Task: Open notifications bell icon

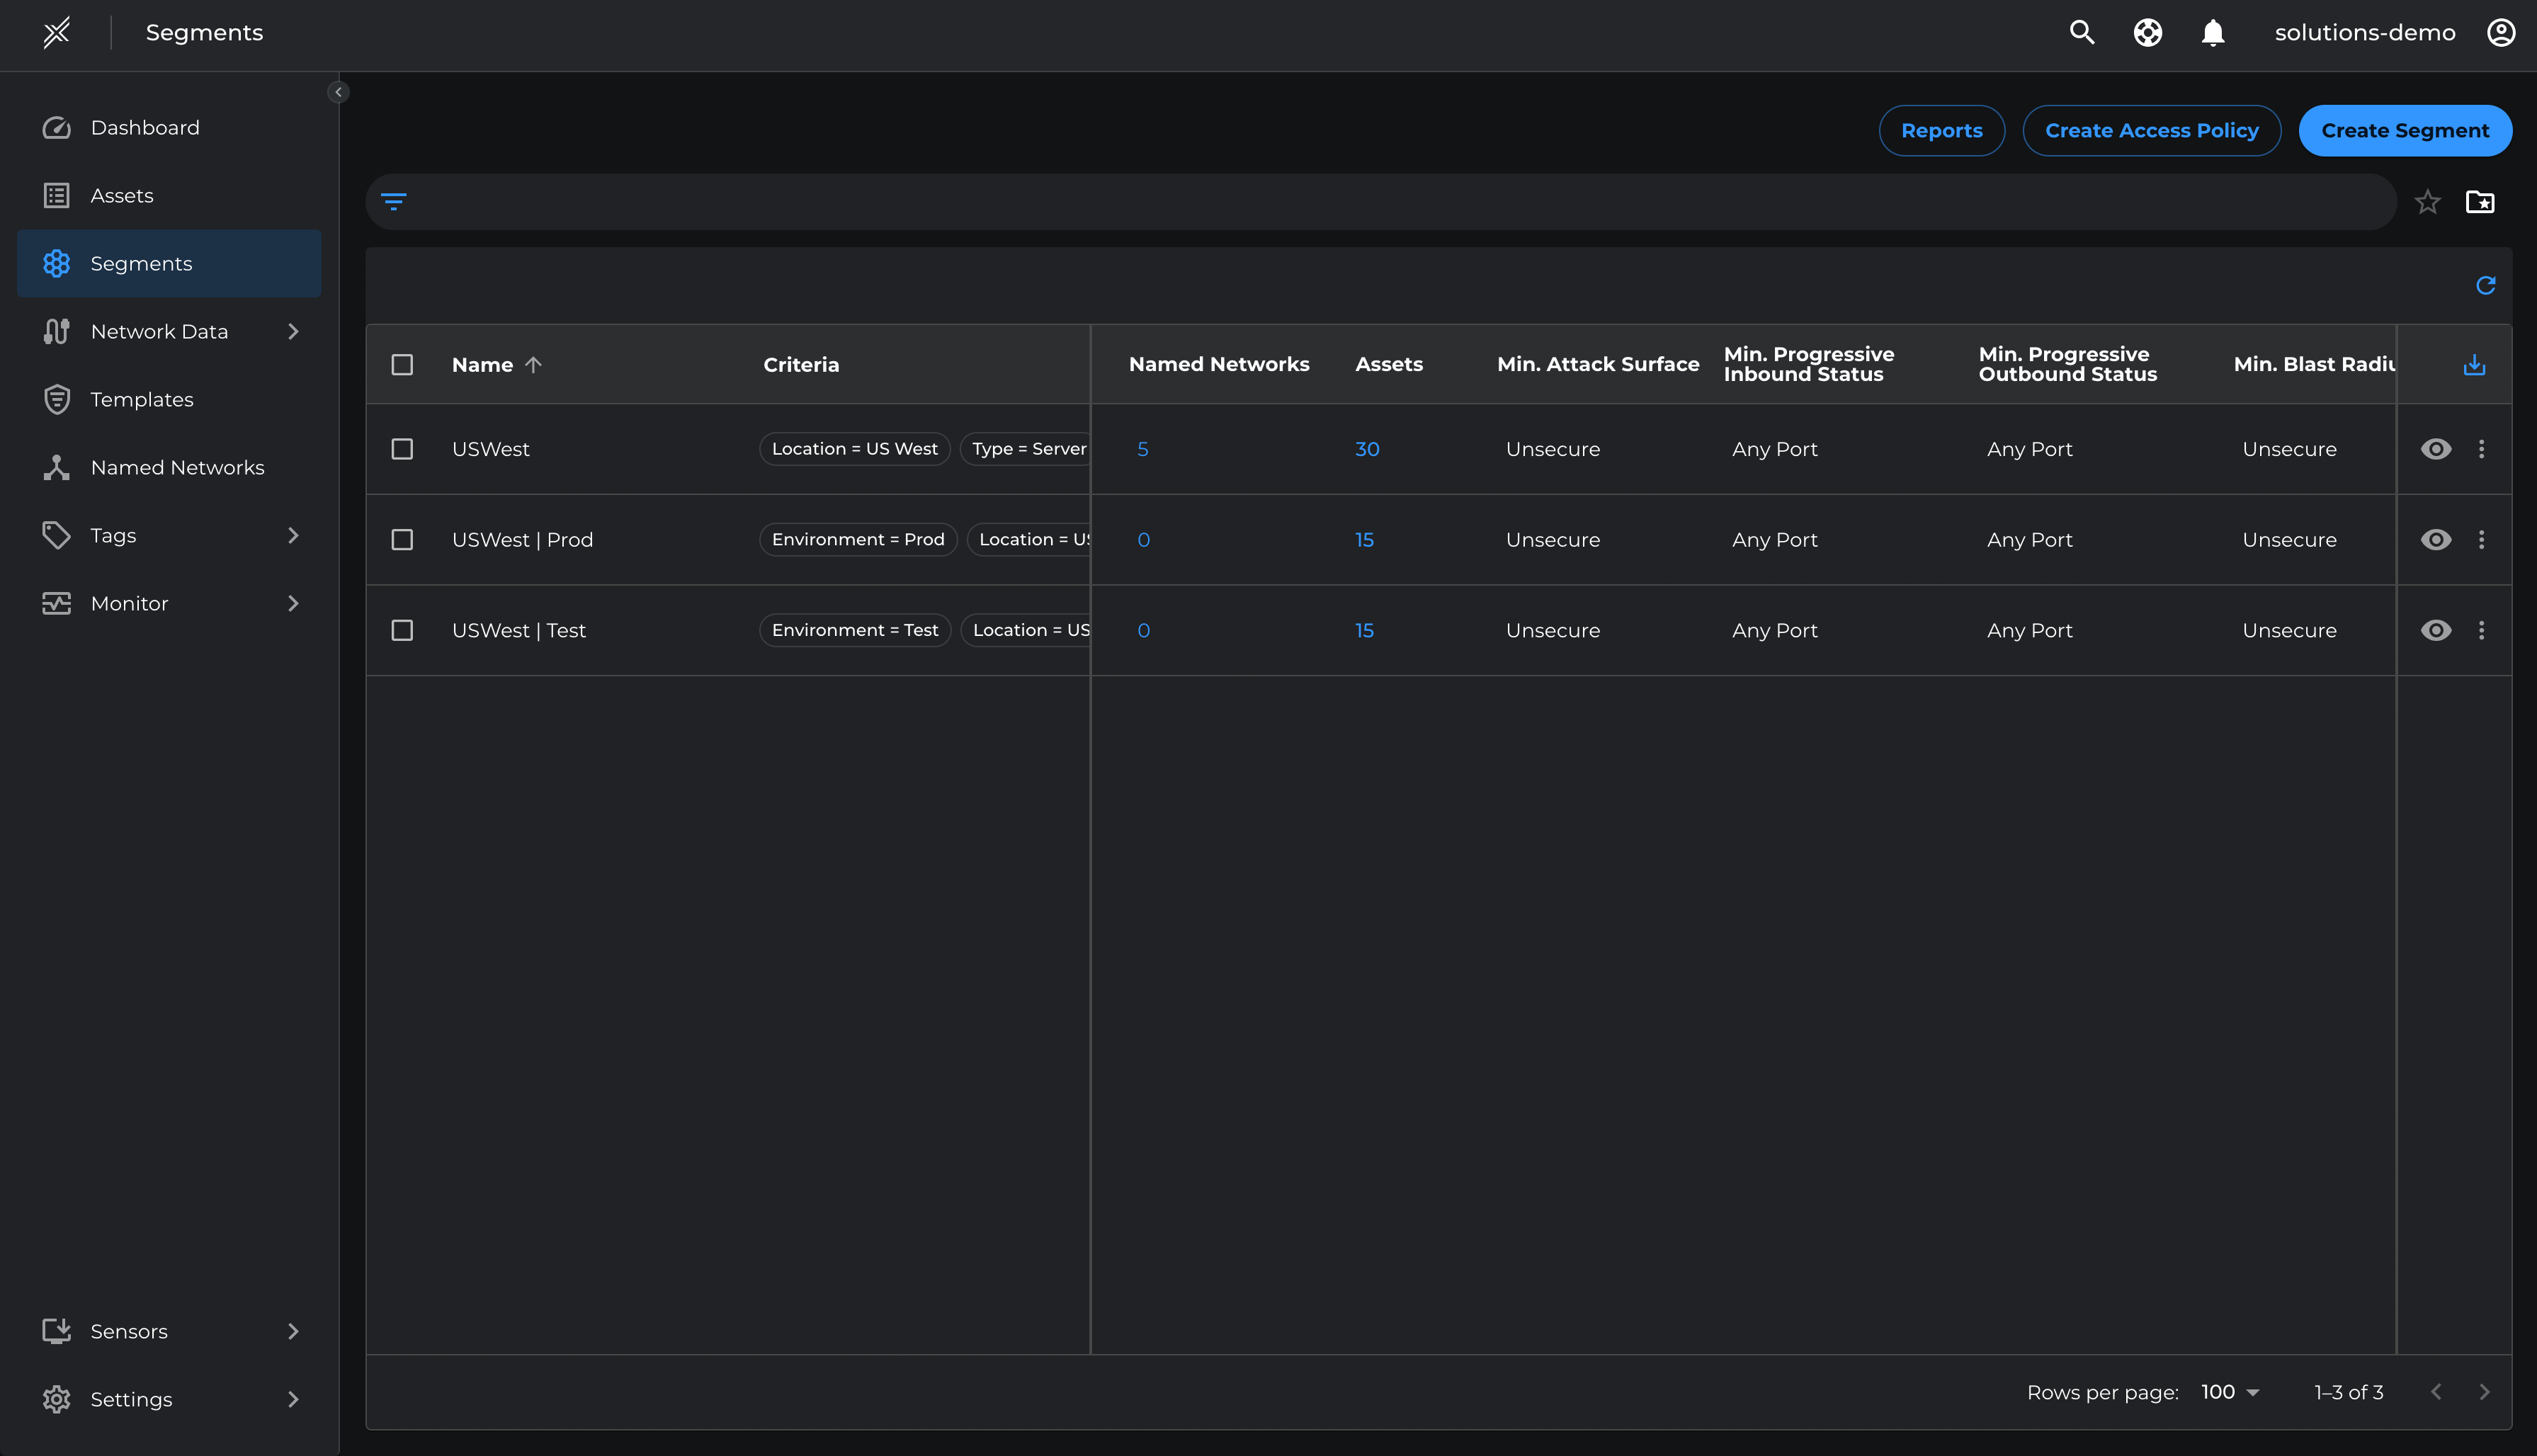Action: click(x=2213, y=32)
